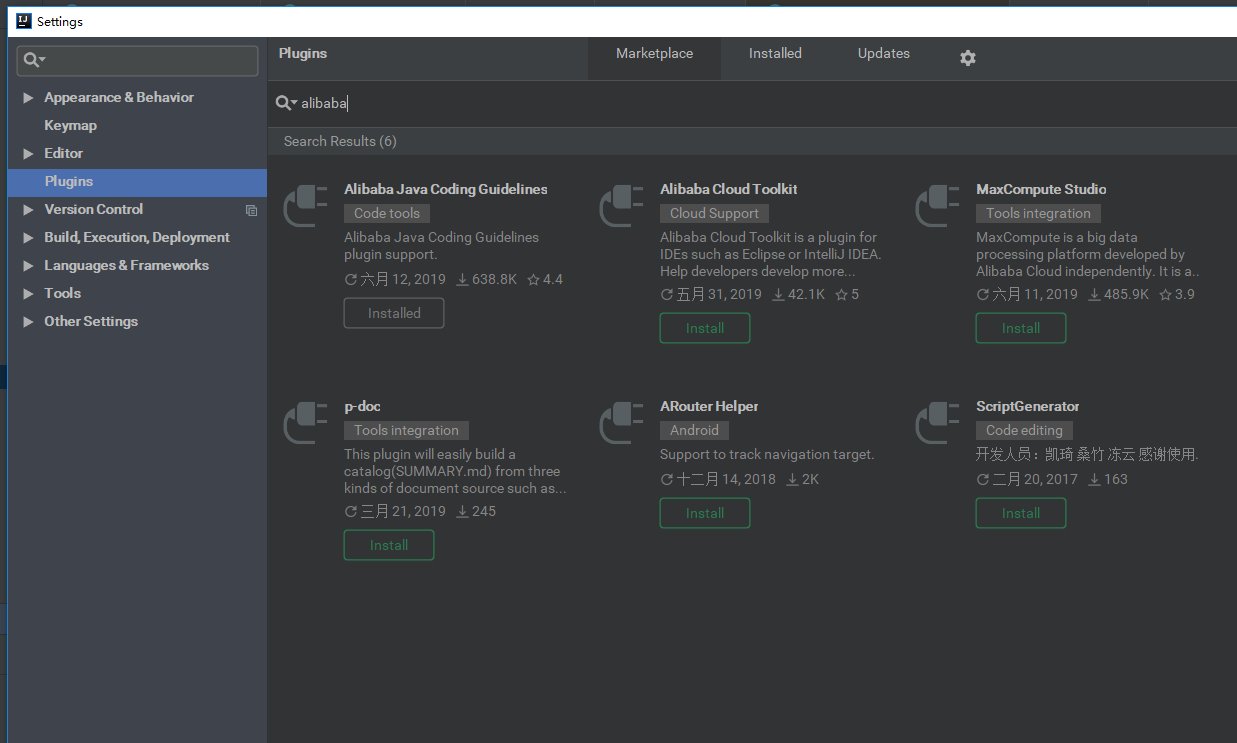Click the Alibaba Cloud Toolkit plugin icon
Image resolution: width=1237 pixels, height=743 pixels.
pyautogui.click(x=622, y=206)
